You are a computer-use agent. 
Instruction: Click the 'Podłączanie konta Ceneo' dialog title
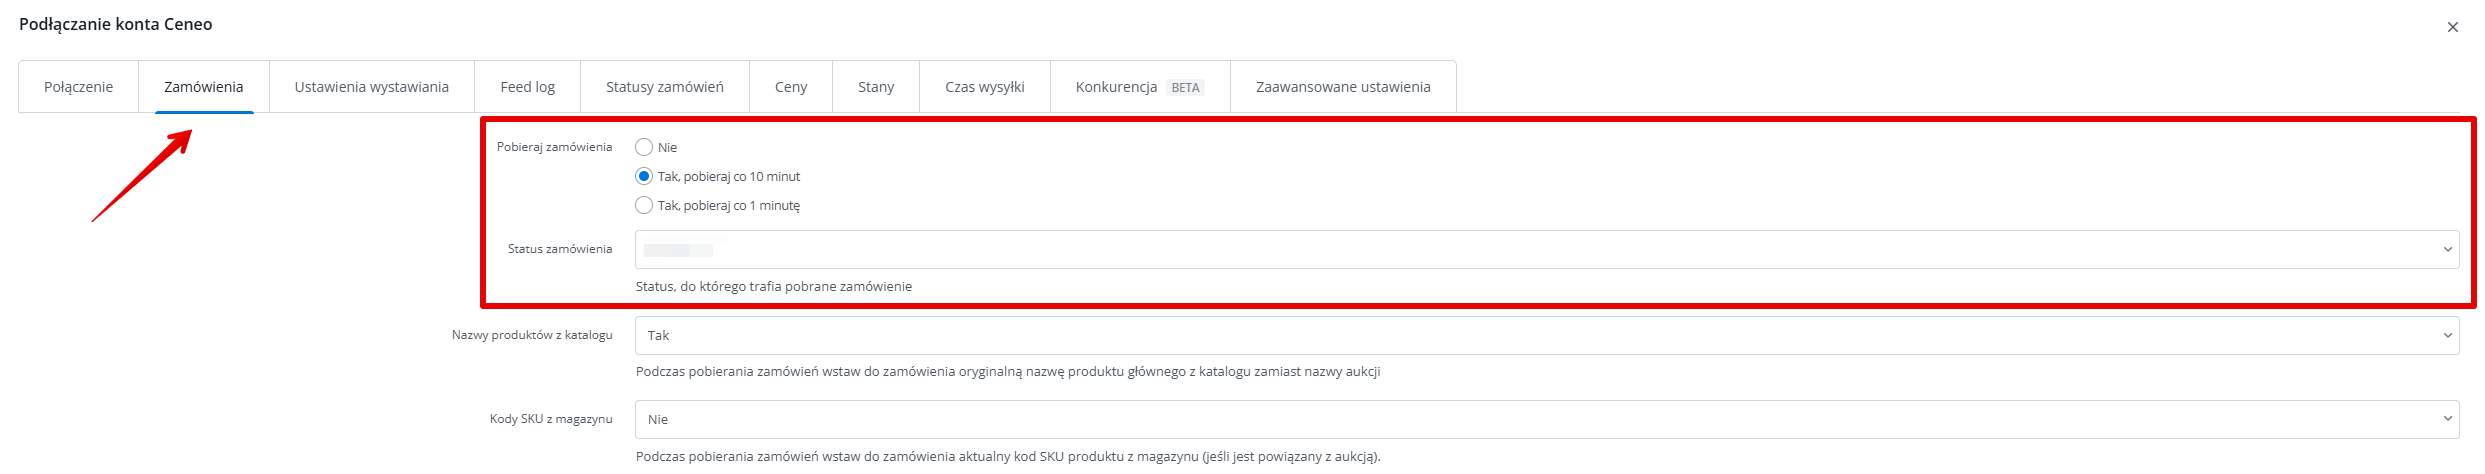[x=116, y=24]
